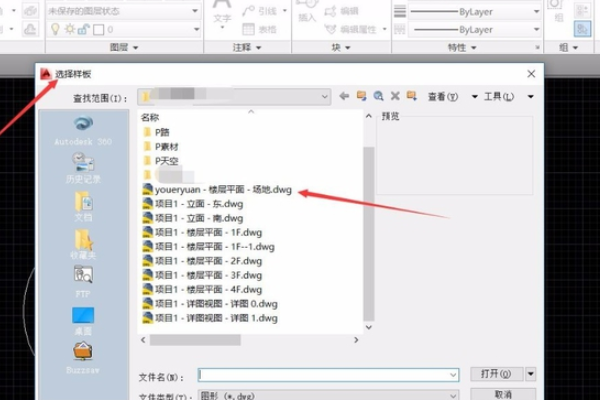Click the 表格 table tool
Viewport: 600px width, 400px height.
(260, 29)
